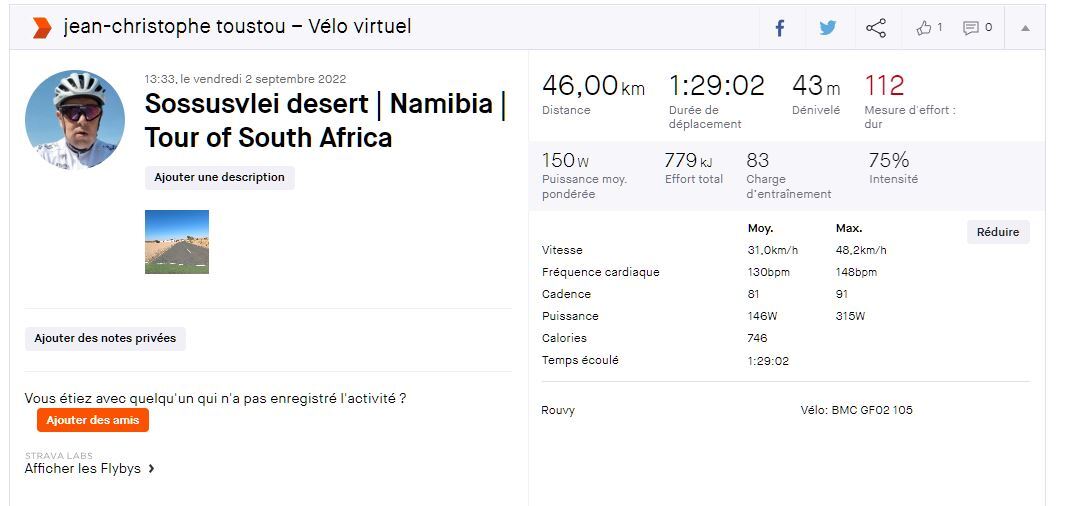This screenshot has width=1074, height=506.
Task: Open comments via speech bubble icon
Action: [x=970, y=28]
